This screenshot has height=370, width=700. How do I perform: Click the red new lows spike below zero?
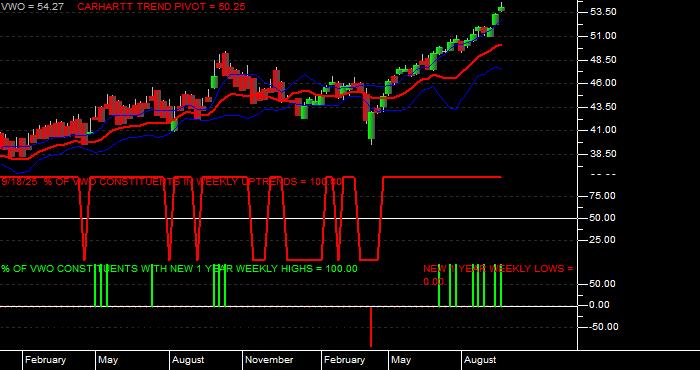pos(371,326)
